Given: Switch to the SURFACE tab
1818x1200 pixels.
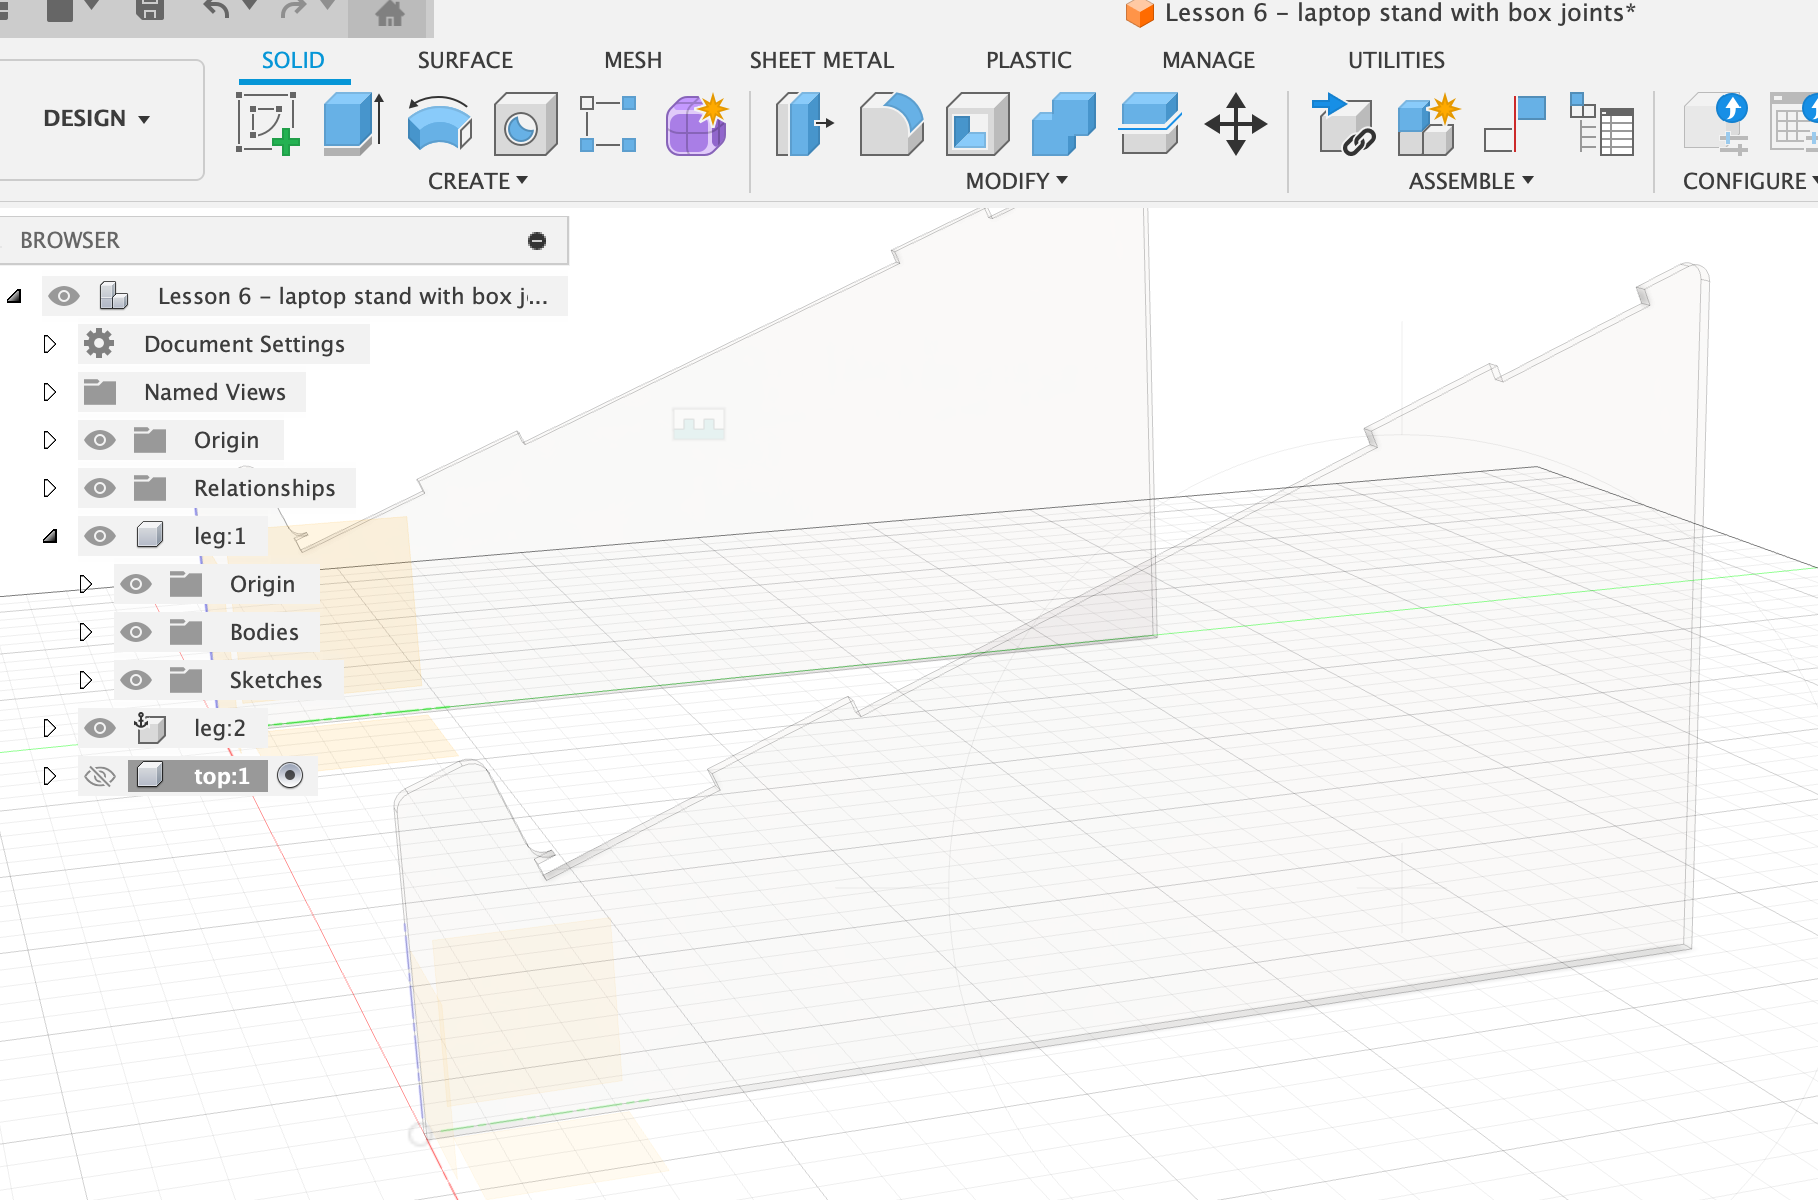Looking at the screenshot, I should 465,60.
